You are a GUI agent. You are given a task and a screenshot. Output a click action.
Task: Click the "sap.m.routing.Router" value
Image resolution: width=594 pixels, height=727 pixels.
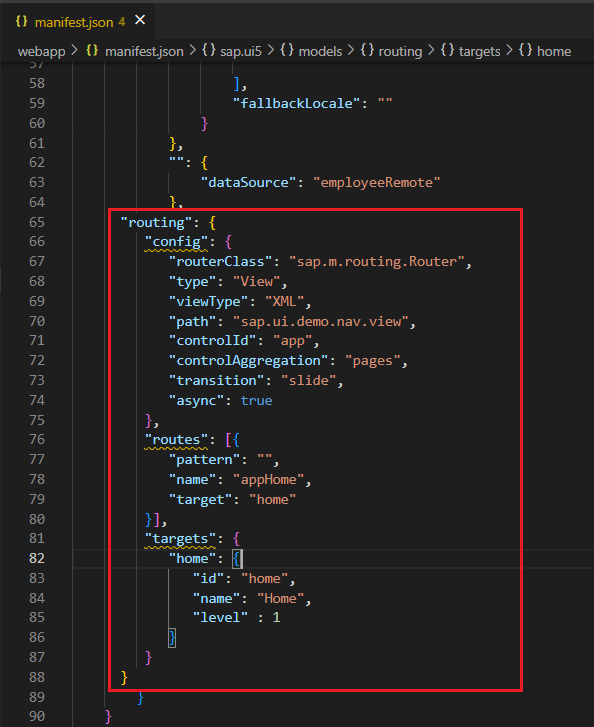[377, 262]
